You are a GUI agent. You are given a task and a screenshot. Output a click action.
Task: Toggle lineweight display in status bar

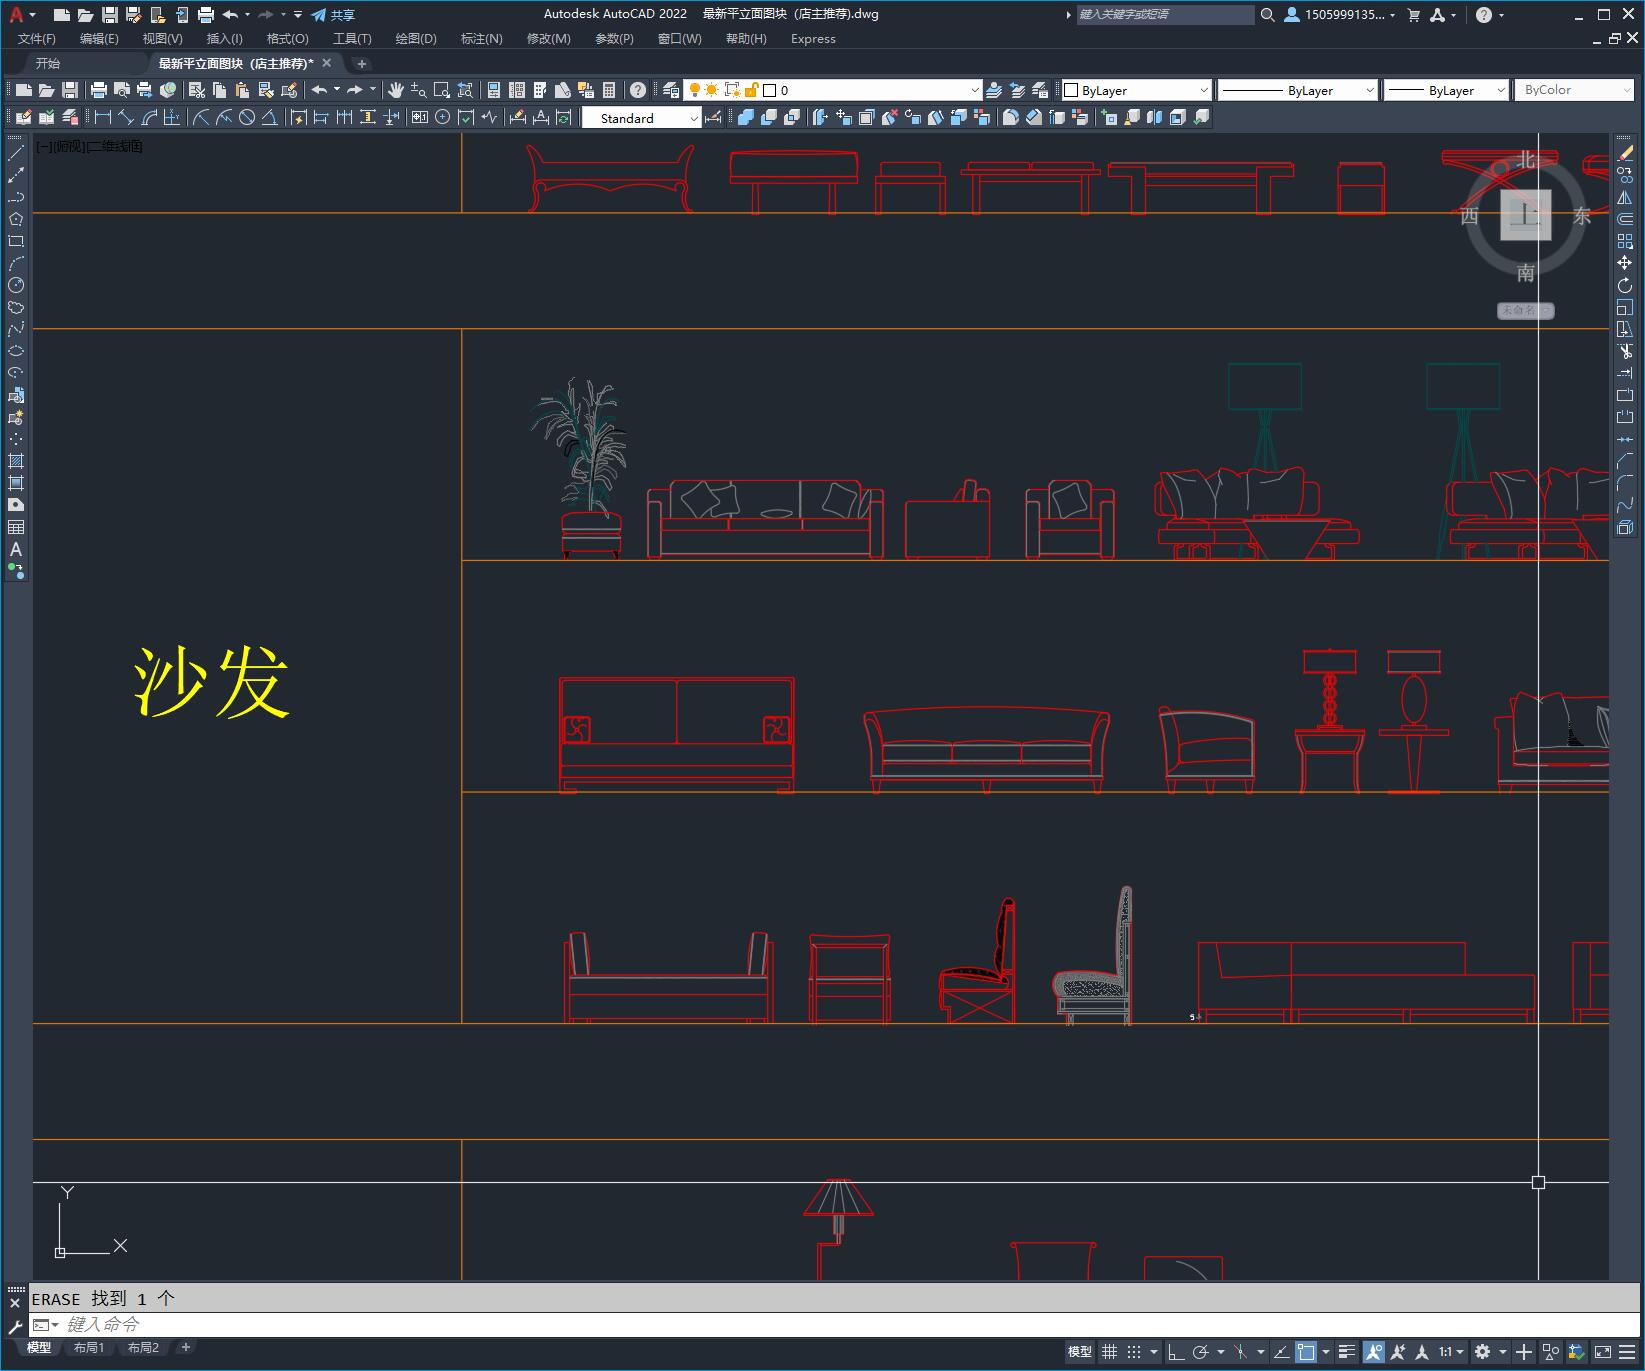tap(1347, 1352)
